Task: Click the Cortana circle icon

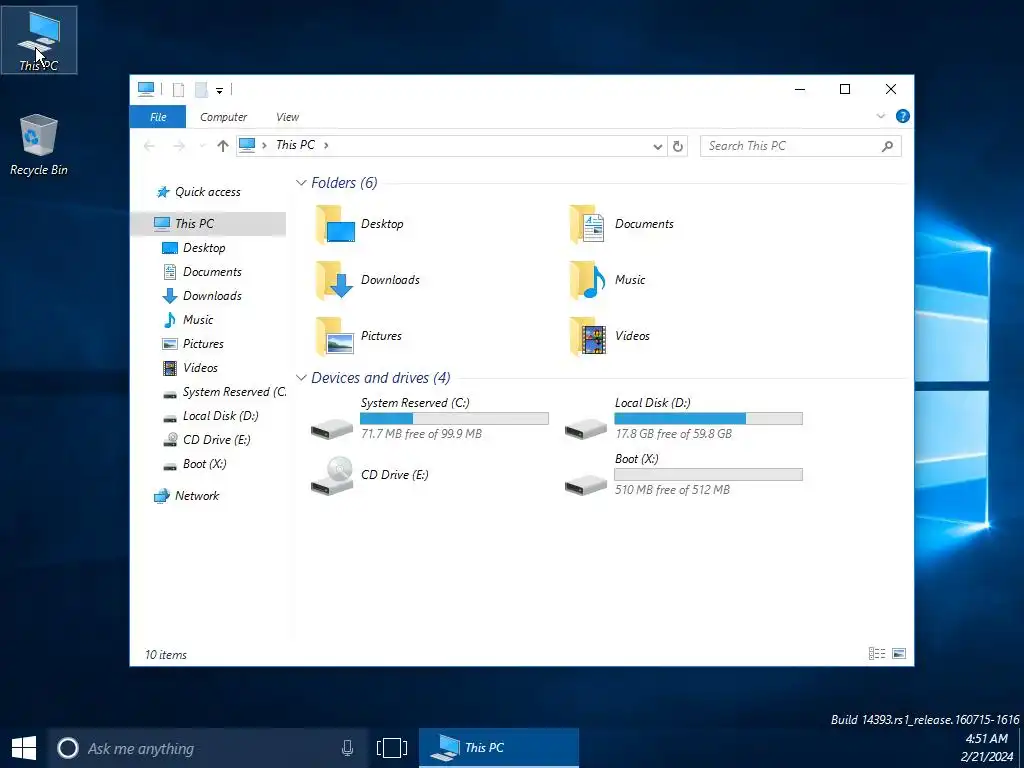Action: pyautogui.click(x=68, y=748)
